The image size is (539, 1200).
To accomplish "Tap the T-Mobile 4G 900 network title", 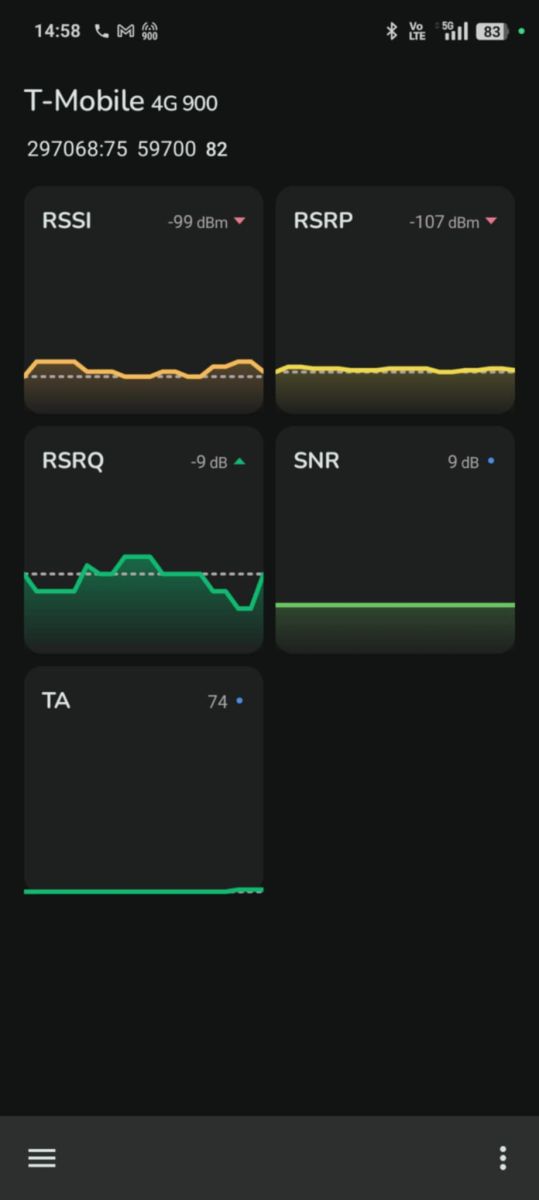I will click(x=121, y=101).
